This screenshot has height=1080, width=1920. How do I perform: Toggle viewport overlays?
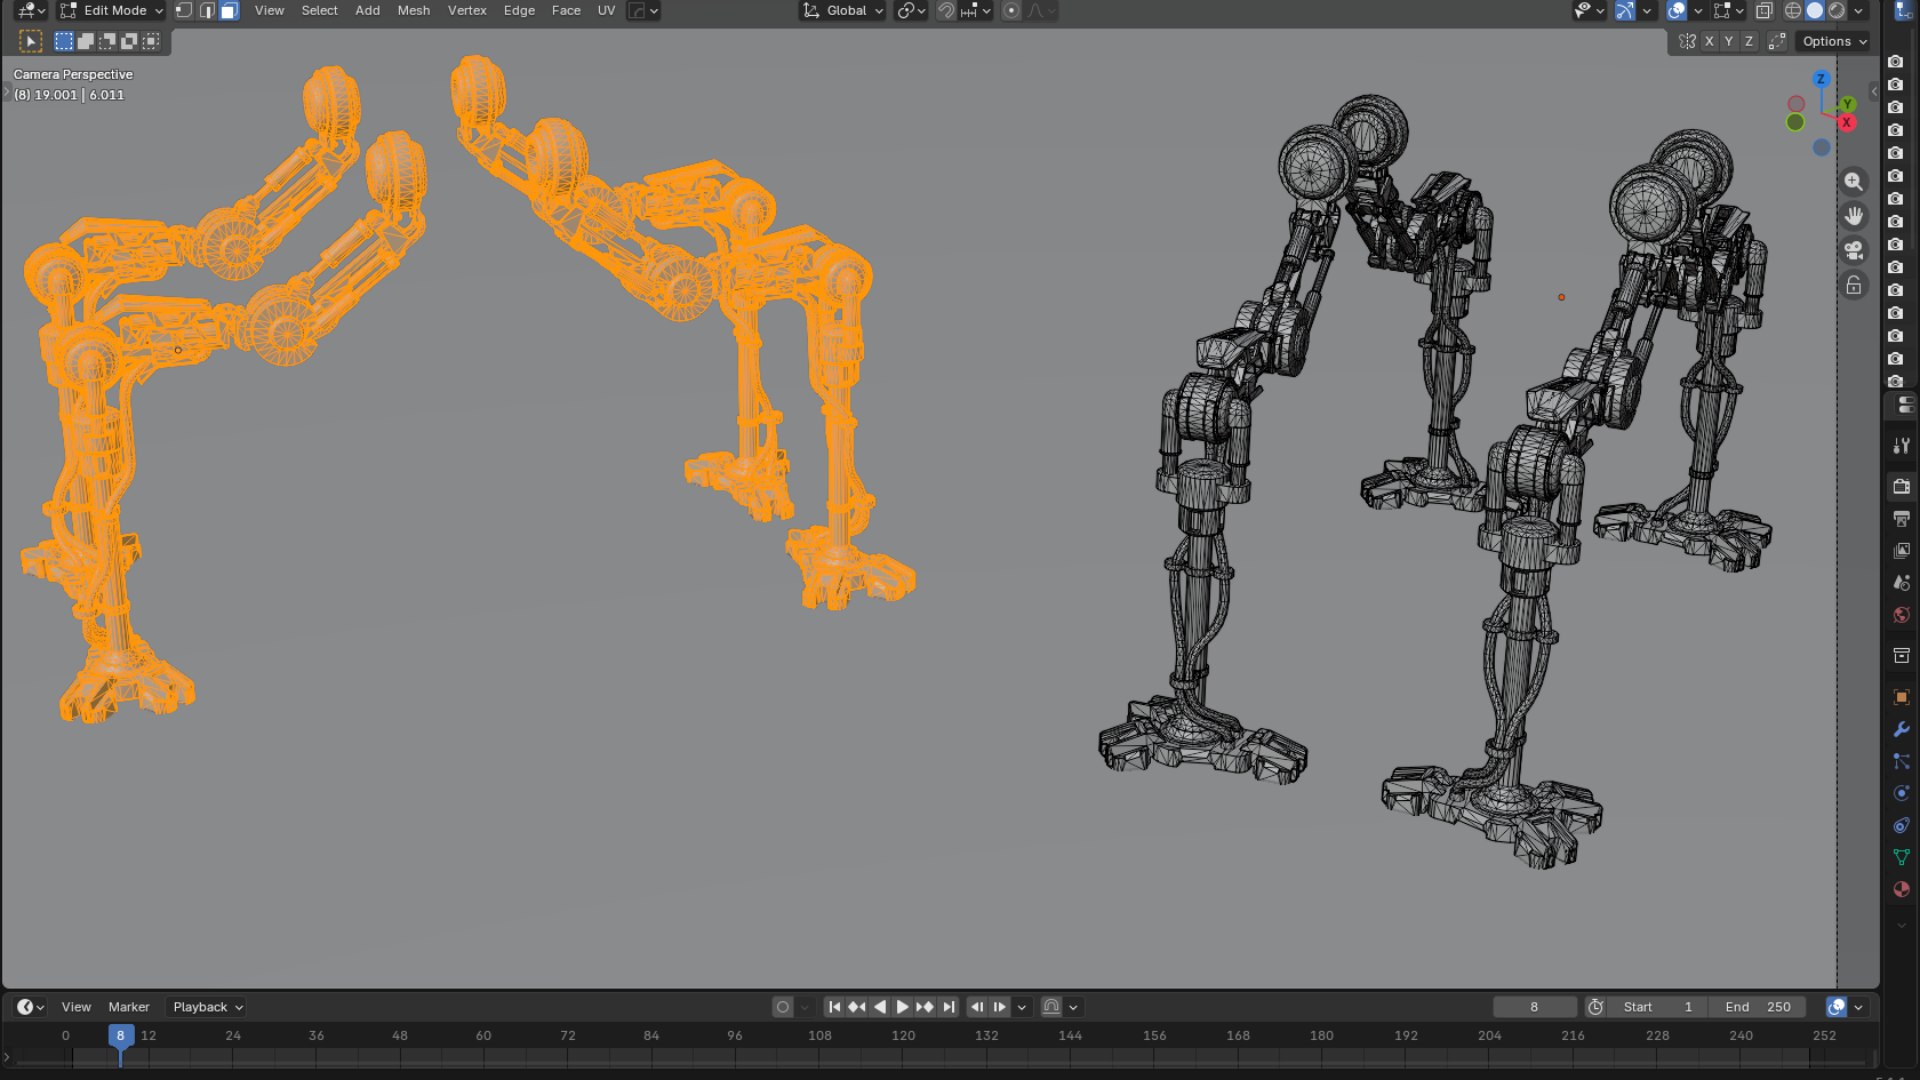pyautogui.click(x=1677, y=11)
